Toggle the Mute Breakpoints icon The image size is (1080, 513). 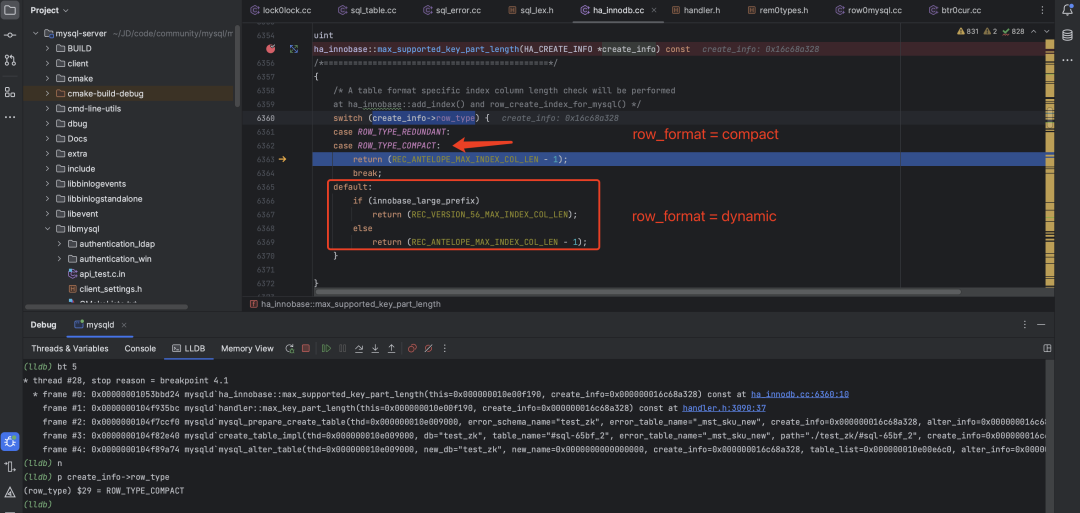tap(427, 348)
